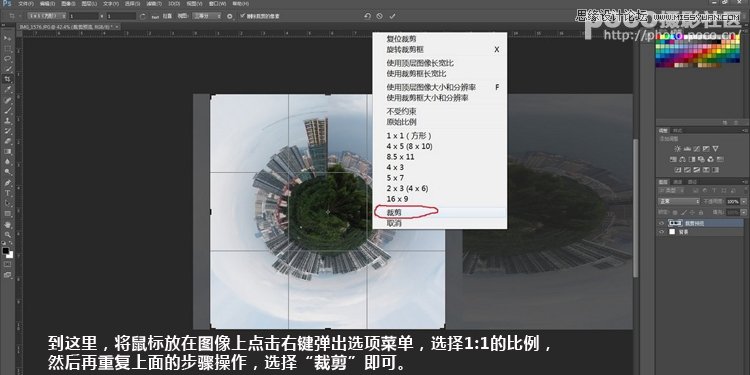
Task: Cancel the current crop operation icon
Action: 379,16
